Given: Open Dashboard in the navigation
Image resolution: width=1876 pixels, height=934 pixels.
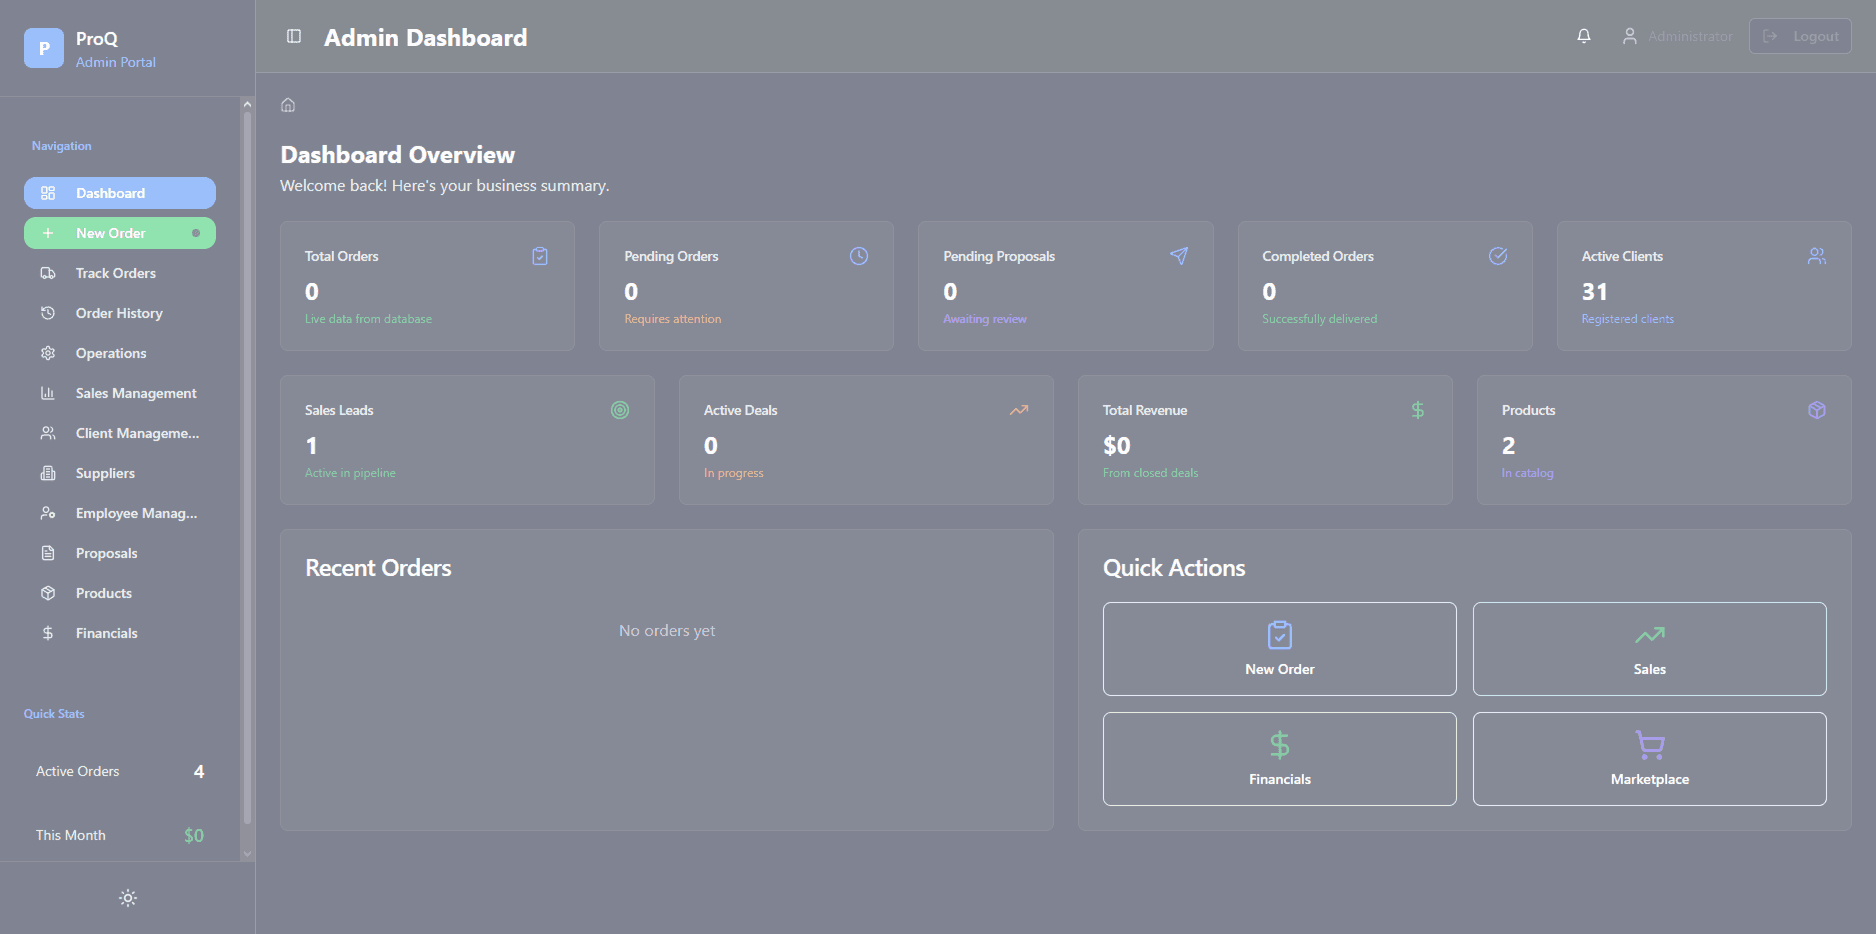Looking at the screenshot, I should pos(120,193).
